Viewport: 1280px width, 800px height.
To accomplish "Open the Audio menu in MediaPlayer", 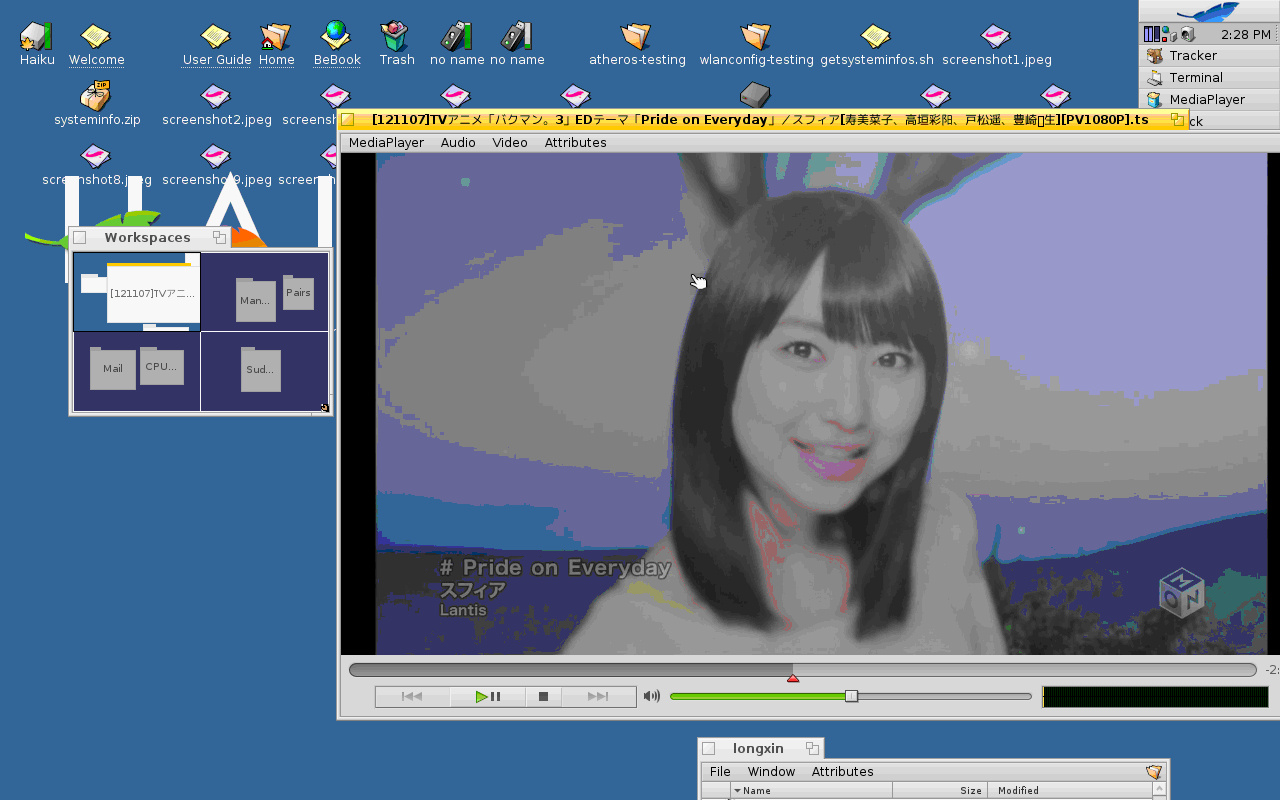I will (458, 143).
